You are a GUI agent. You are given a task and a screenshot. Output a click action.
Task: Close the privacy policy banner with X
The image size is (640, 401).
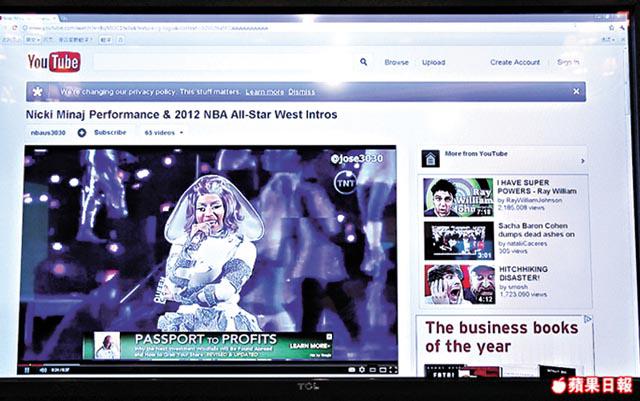click(576, 91)
